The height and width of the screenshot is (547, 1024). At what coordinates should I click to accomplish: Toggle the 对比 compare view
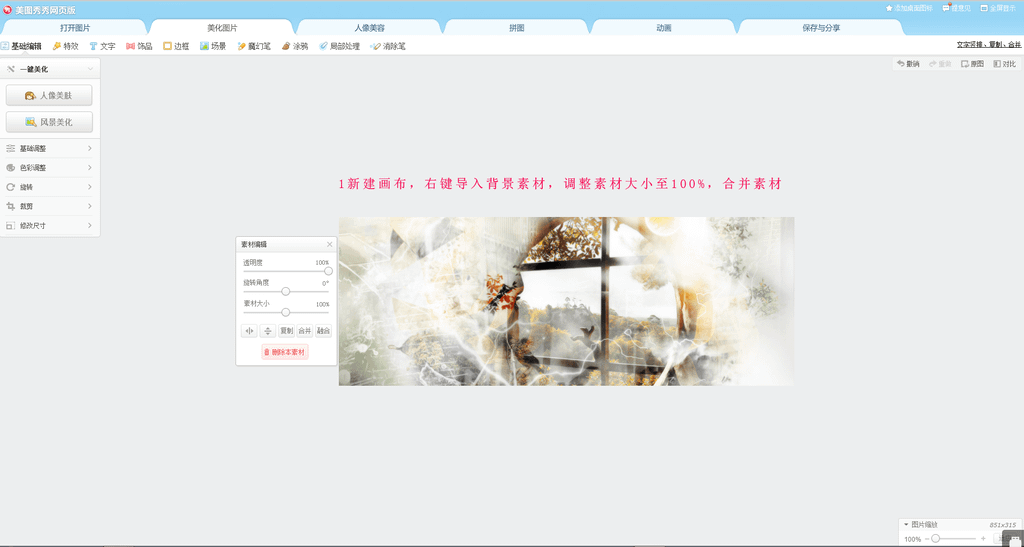1004,64
